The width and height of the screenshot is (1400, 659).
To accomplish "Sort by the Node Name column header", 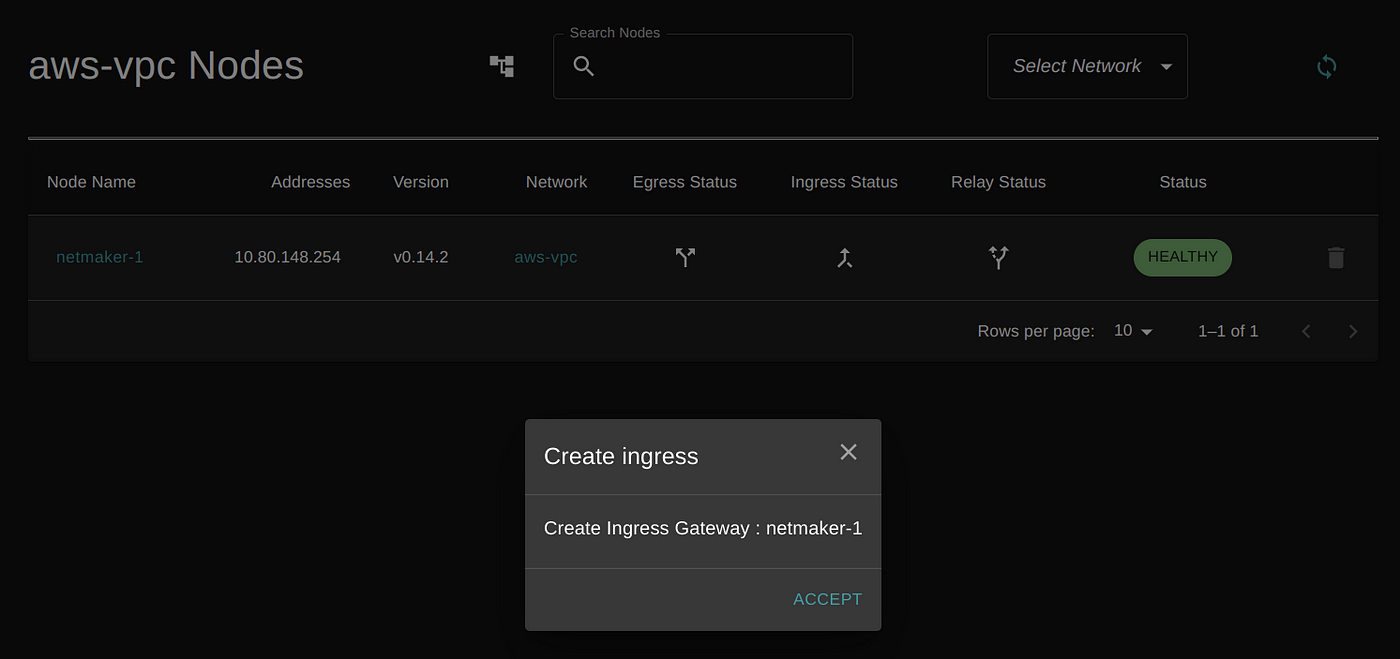I will click(x=91, y=182).
